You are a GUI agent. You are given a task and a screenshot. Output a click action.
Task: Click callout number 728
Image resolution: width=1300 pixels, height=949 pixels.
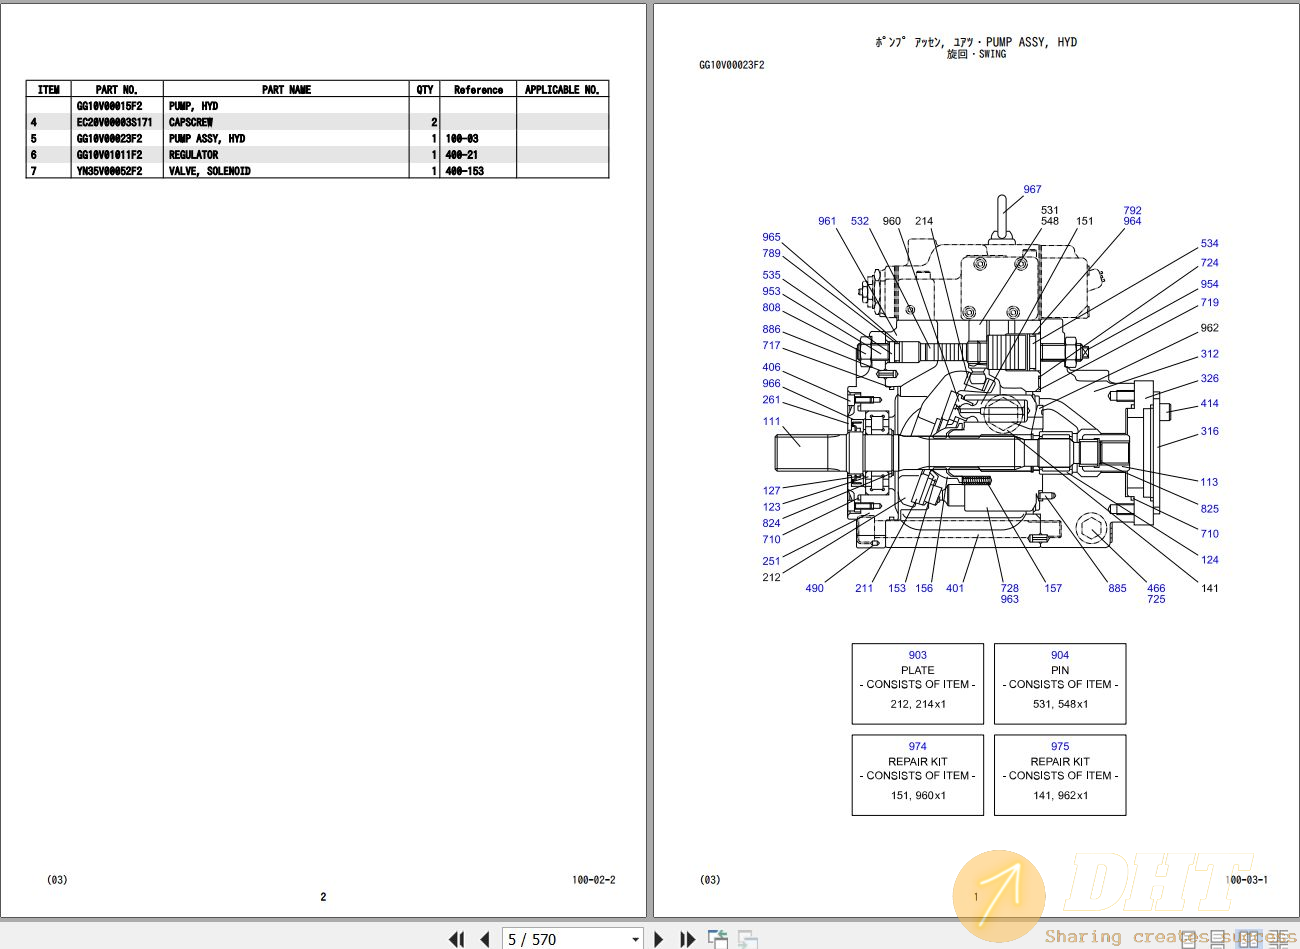point(1010,589)
